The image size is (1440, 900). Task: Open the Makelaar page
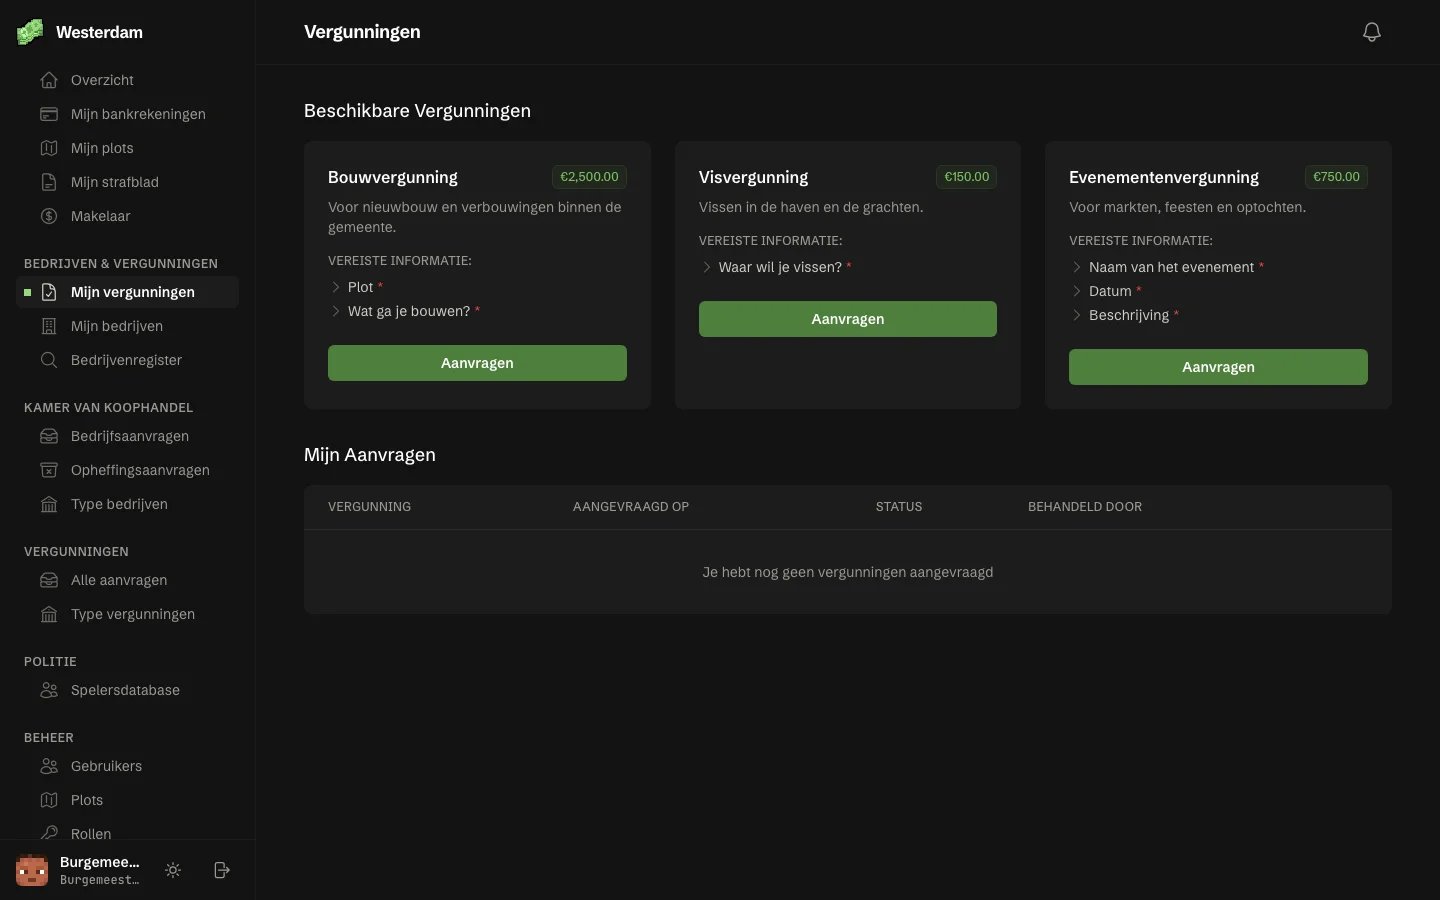pyautogui.click(x=127, y=216)
